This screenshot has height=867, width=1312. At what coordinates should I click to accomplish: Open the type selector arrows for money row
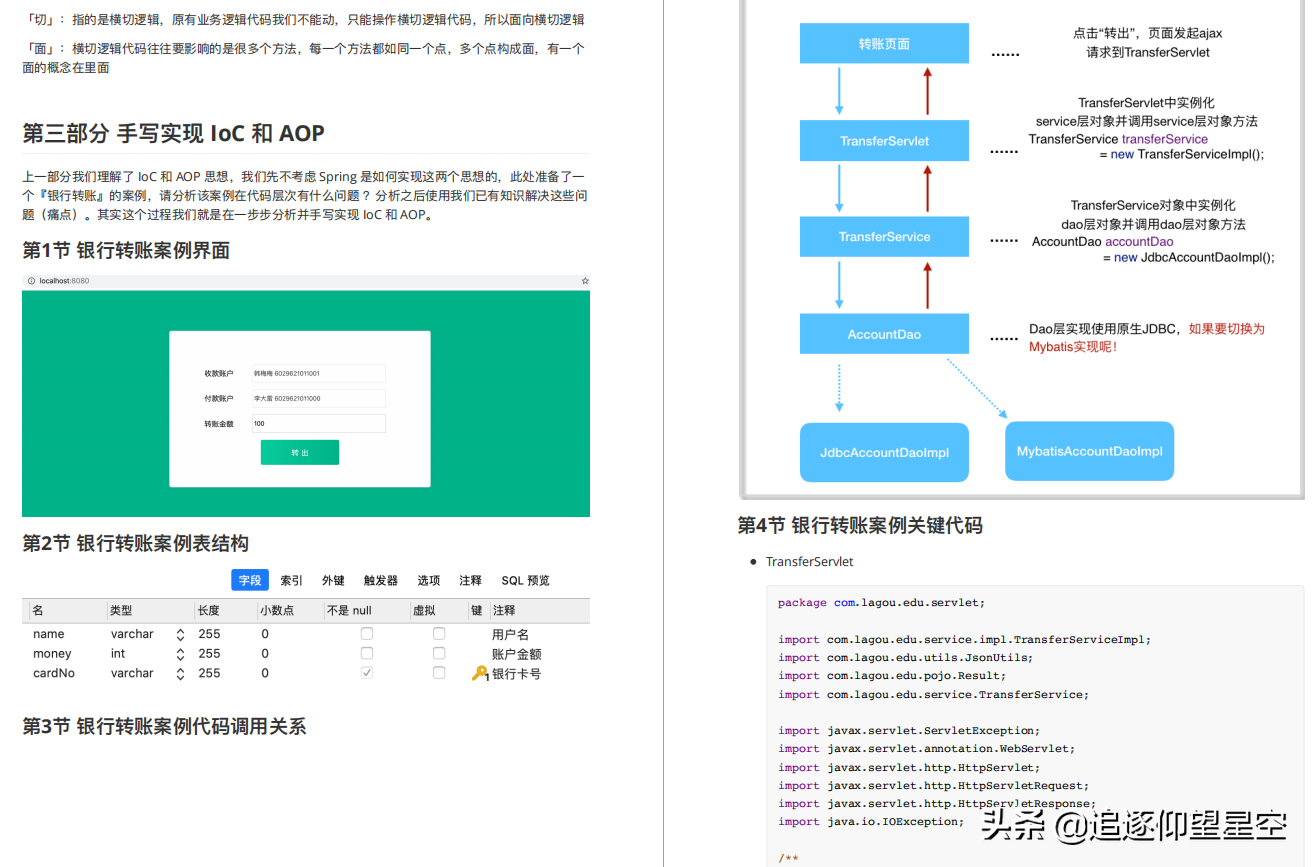point(180,654)
